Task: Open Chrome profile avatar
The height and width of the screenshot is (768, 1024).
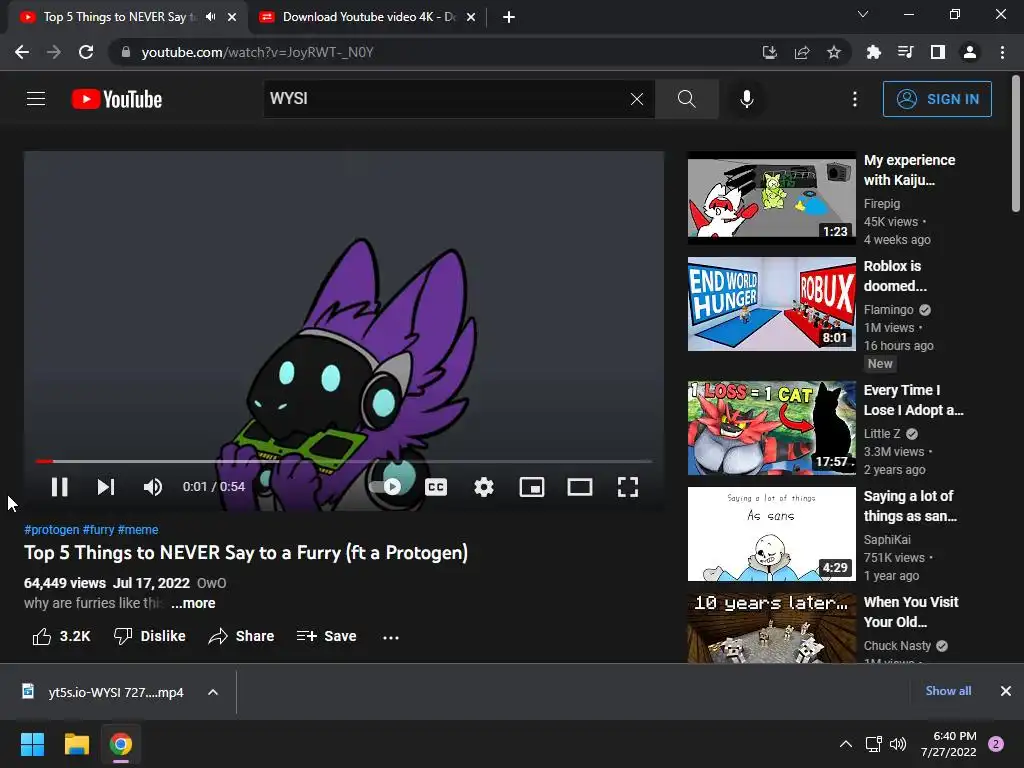Action: pos(970,52)
